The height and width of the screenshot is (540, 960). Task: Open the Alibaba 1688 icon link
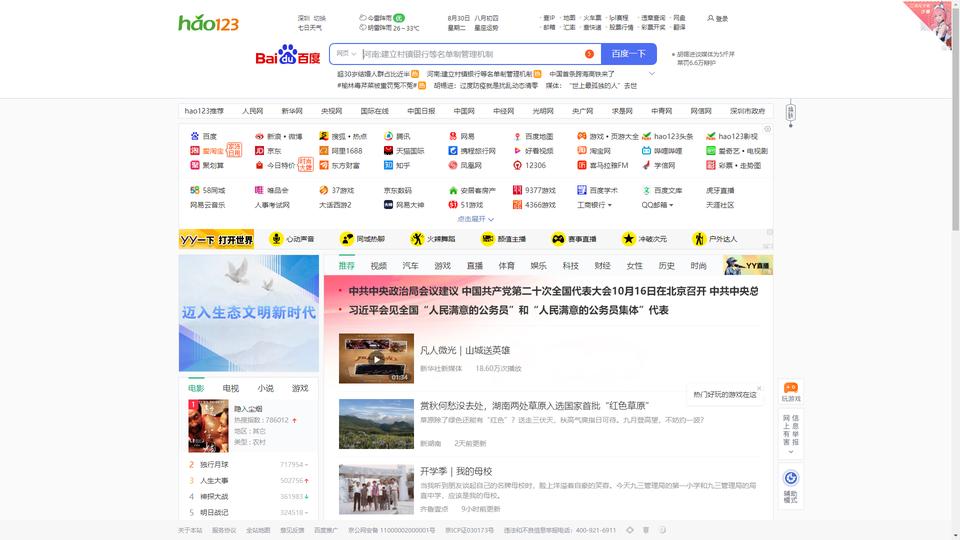[324, 151]
